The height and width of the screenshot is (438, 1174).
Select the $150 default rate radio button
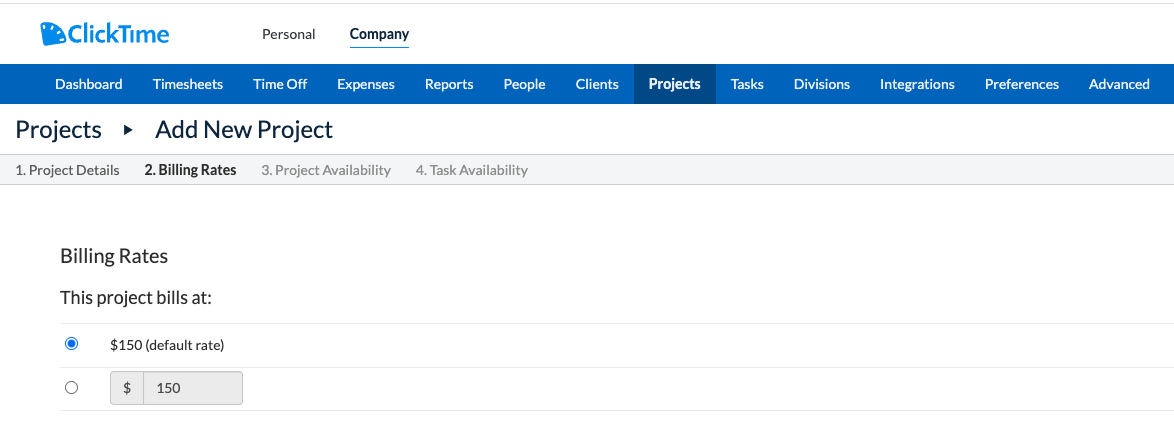pyautogui.click(x=71, y=344)
